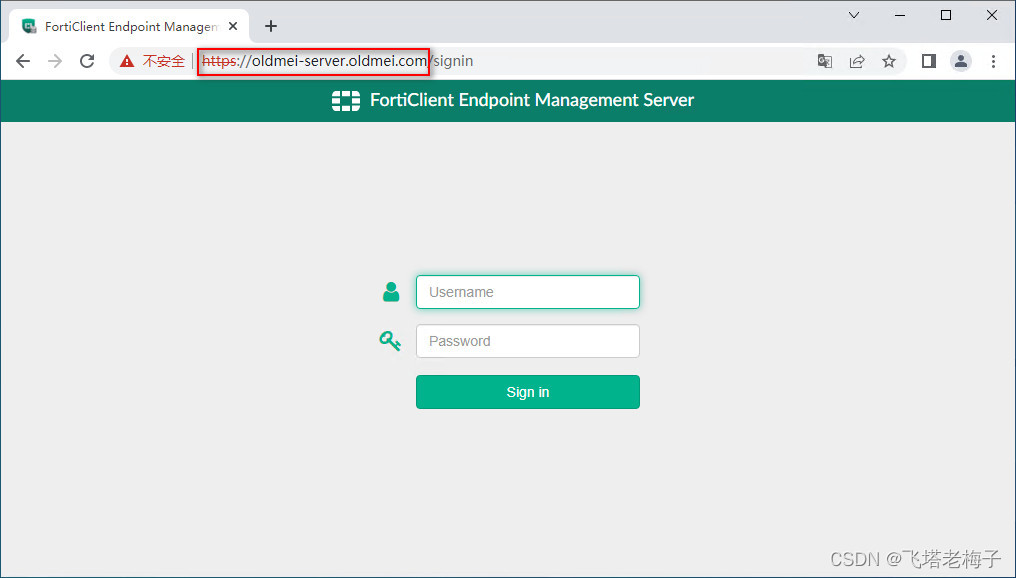Screen dimensions: 1016x578
Task: Open the three-dot browser menu
Action: click(993, 61)
